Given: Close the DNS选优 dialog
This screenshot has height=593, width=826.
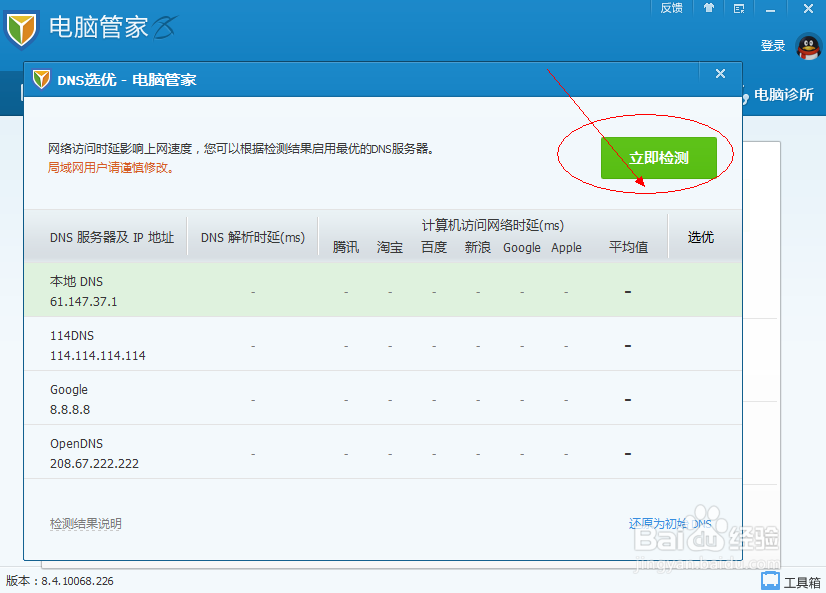Looking at the screenshot, I should (x=720, y=74).
